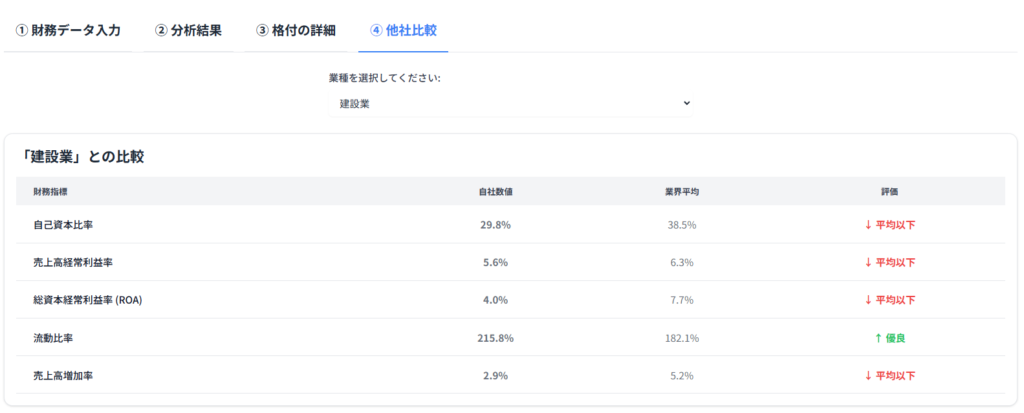Click the 総資本経常利益率 (ROA) row label
The image size is (1024, 413).
tap(88, 300)
